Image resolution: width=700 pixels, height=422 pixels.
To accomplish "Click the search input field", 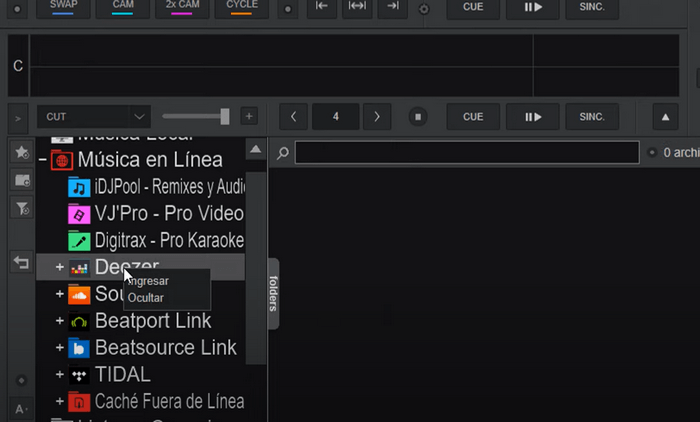I will tap(467, 152).
